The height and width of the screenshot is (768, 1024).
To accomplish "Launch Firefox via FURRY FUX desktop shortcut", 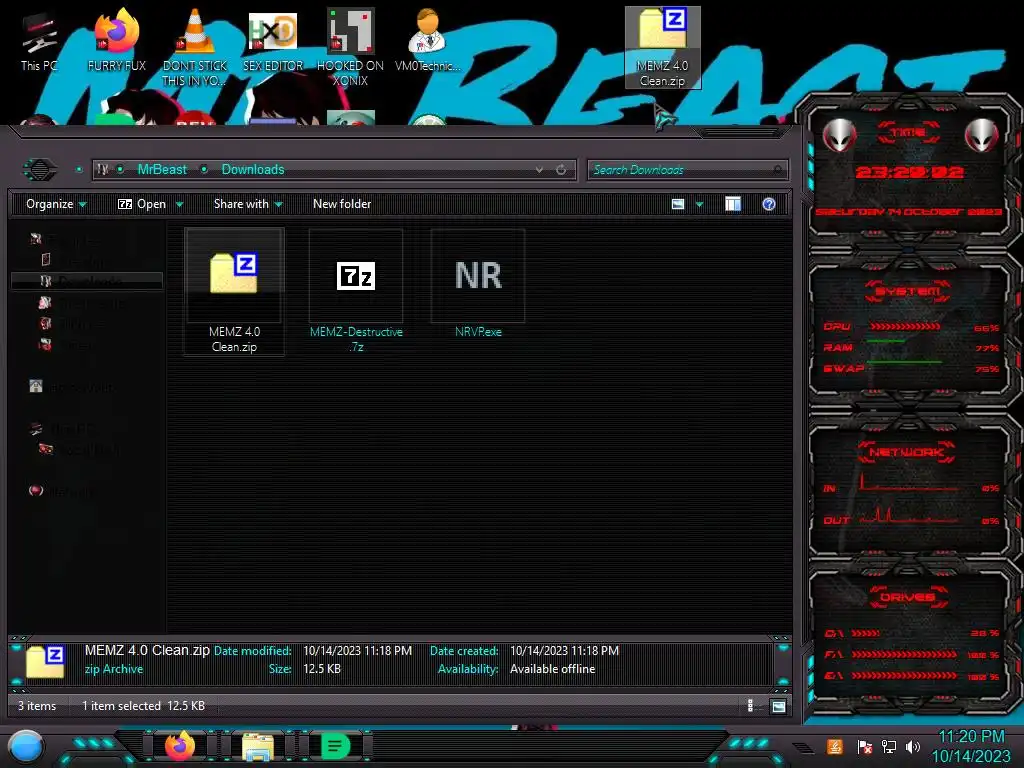I will (116, 42).
